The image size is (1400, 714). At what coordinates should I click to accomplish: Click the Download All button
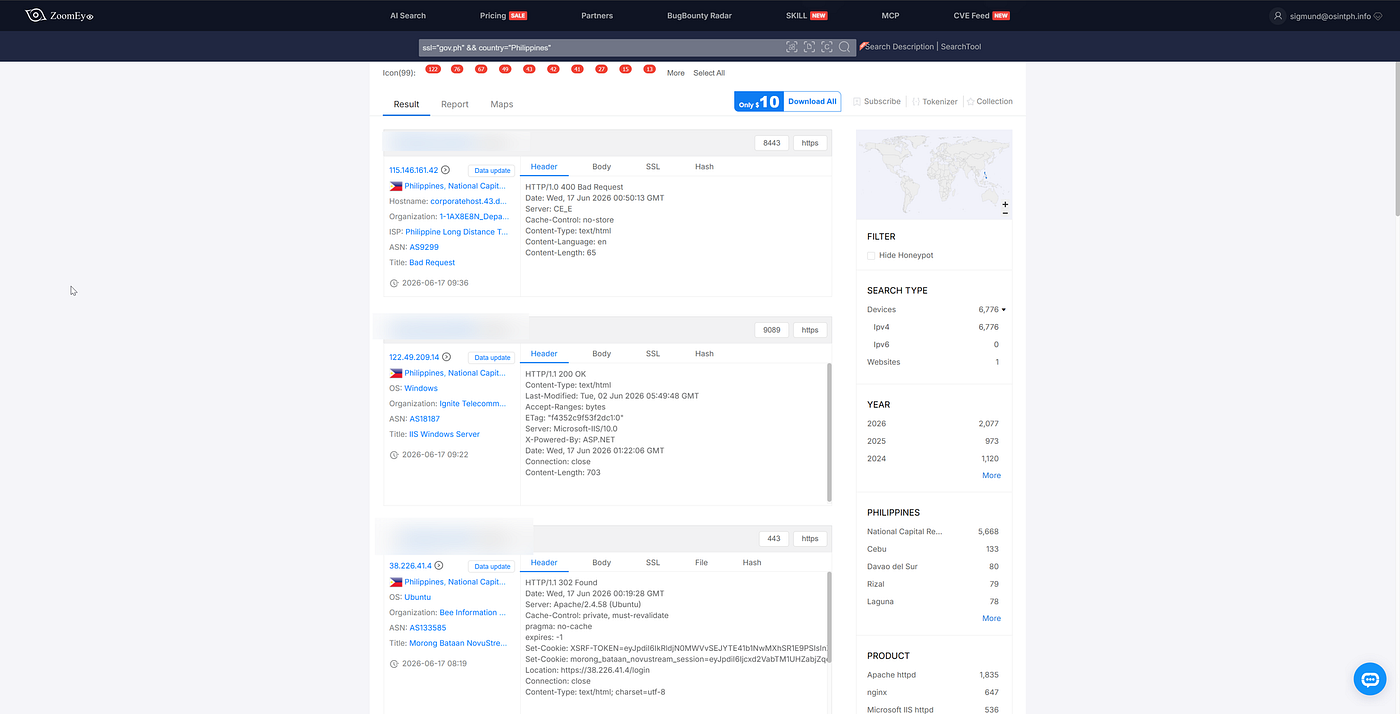(812, 102)
